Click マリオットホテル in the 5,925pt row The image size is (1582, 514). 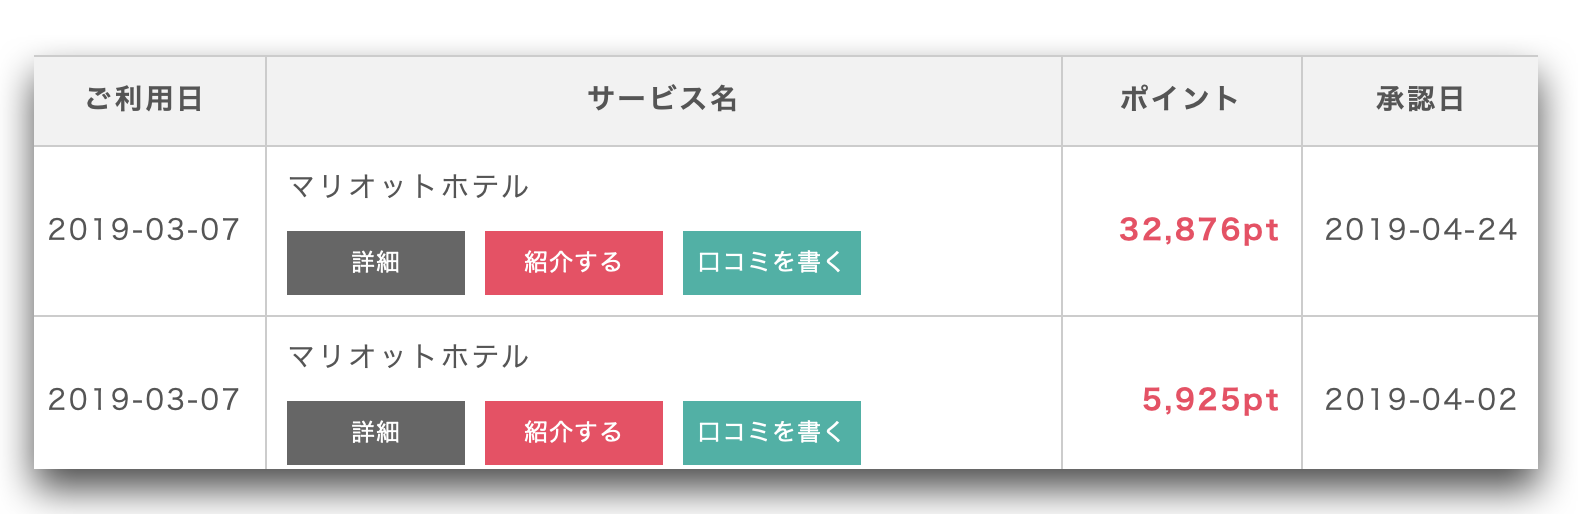pos(408,357)
